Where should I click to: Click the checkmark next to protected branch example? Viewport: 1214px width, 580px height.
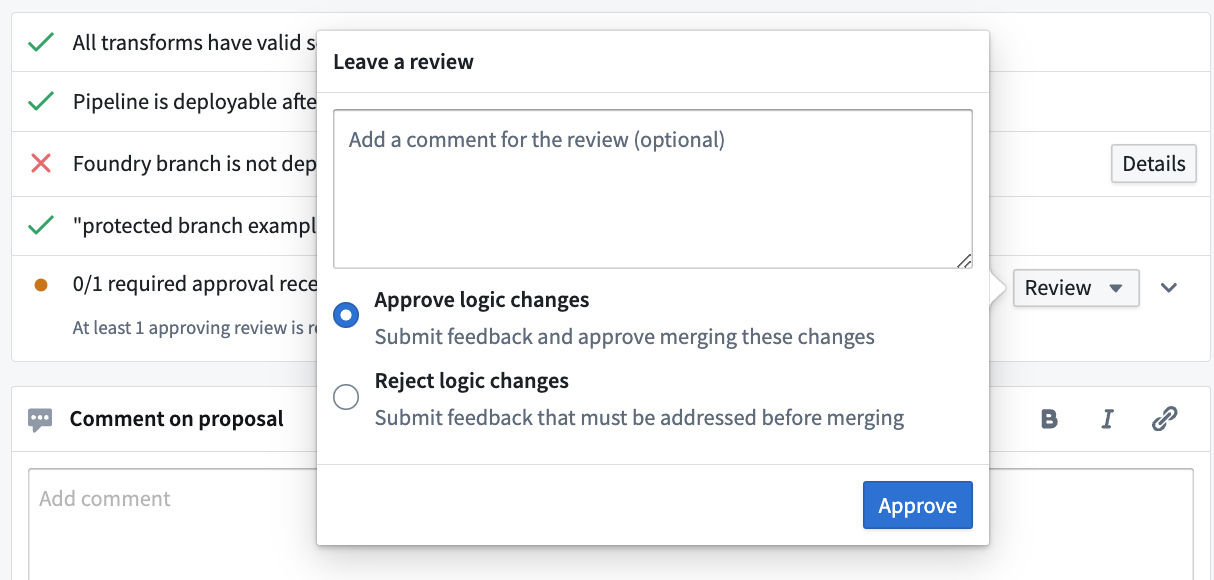pos(43,225)
